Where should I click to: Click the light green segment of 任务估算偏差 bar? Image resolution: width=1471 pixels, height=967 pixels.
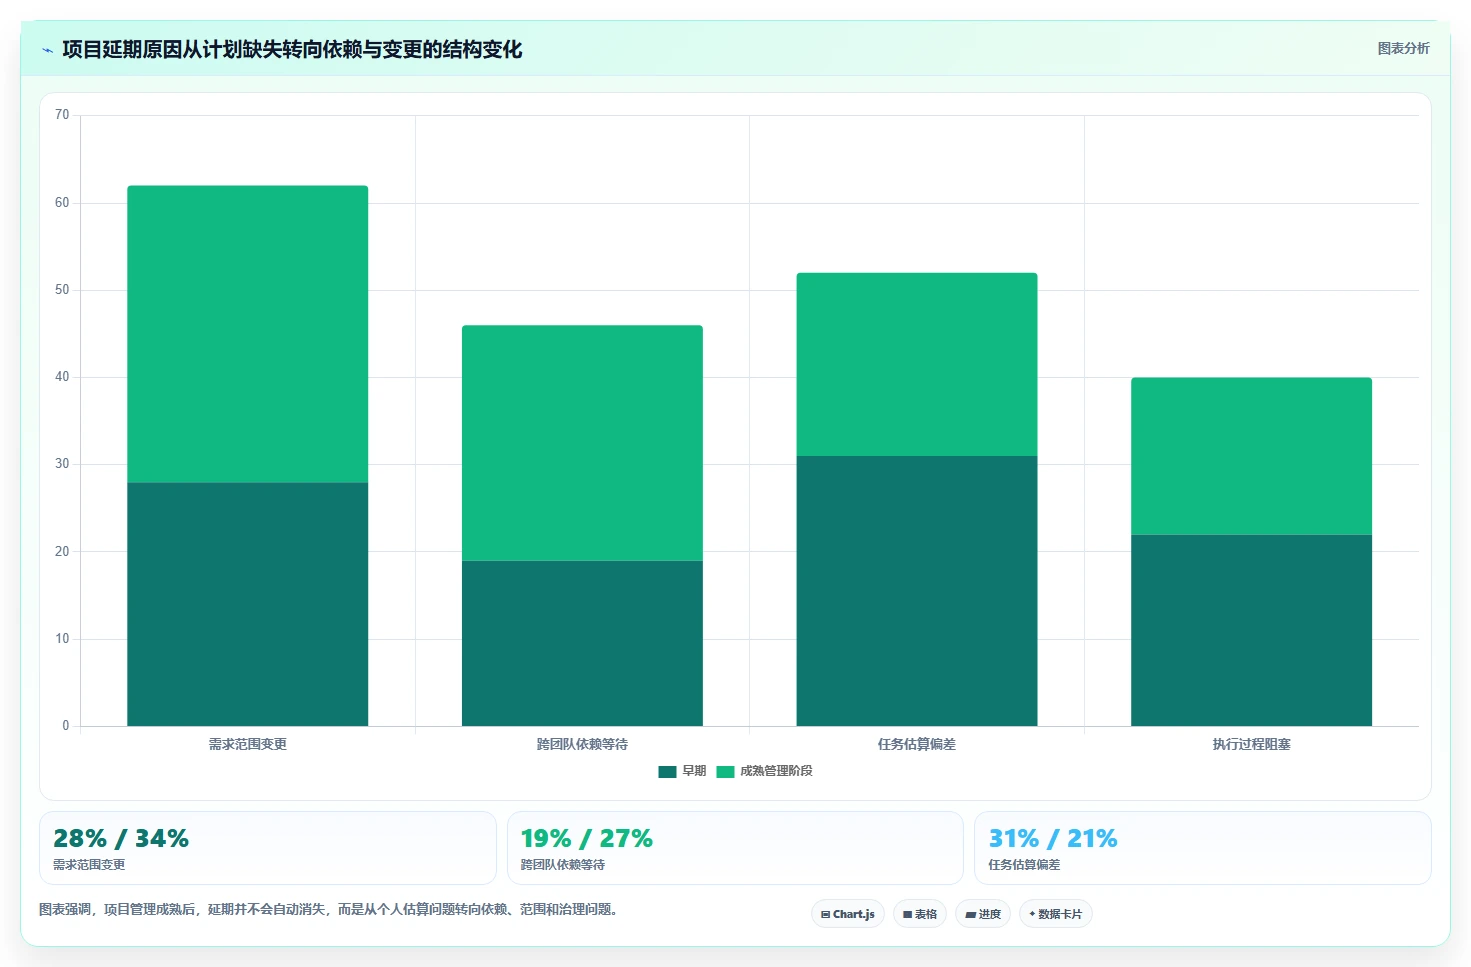917,364
